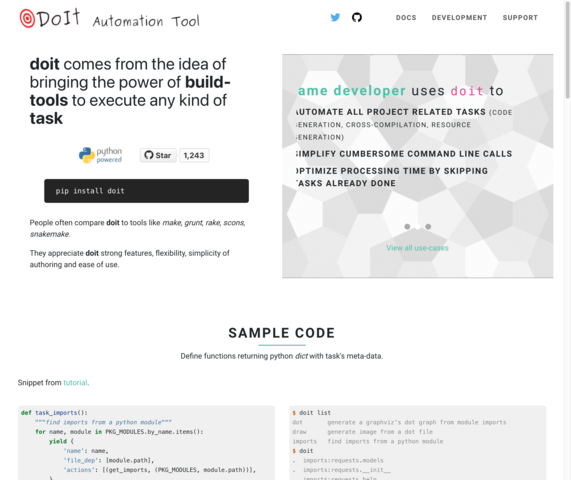Viewport: 571px width, 480px height.
Task: Open the tutorial link below Sample Code
Action: (75, 383)
